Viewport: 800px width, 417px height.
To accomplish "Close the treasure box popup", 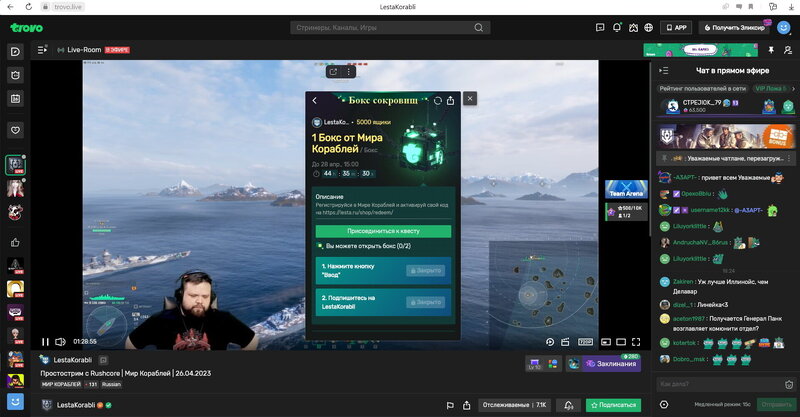I will (470, 98).
